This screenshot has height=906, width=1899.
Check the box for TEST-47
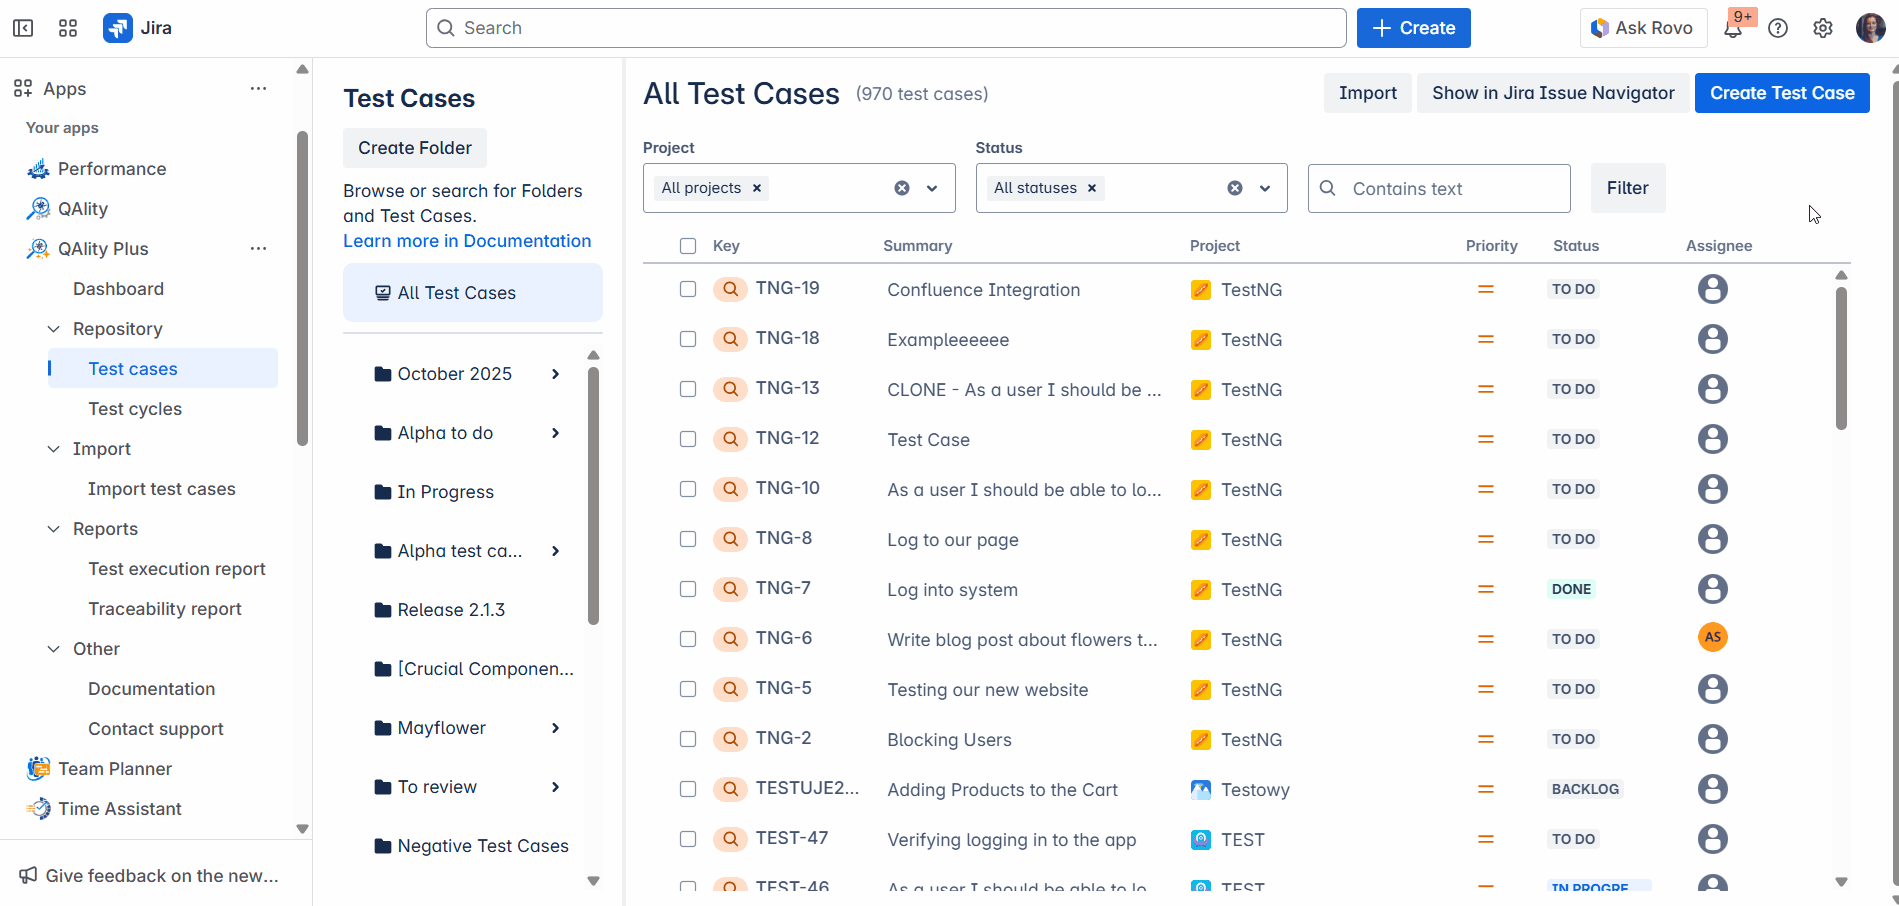(x=688, y=839)
